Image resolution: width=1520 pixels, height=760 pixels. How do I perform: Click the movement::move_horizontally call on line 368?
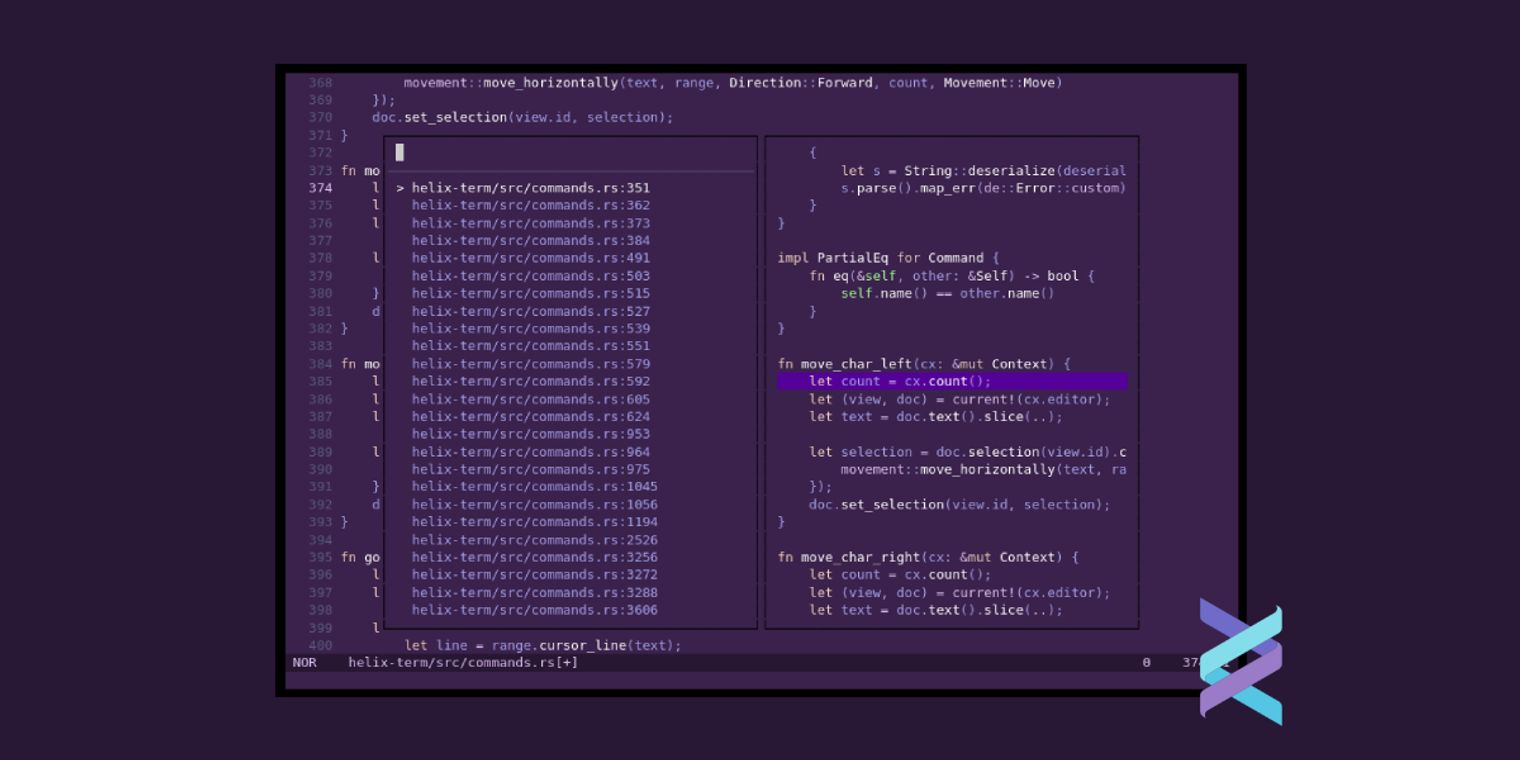click(x=733, y=82)
